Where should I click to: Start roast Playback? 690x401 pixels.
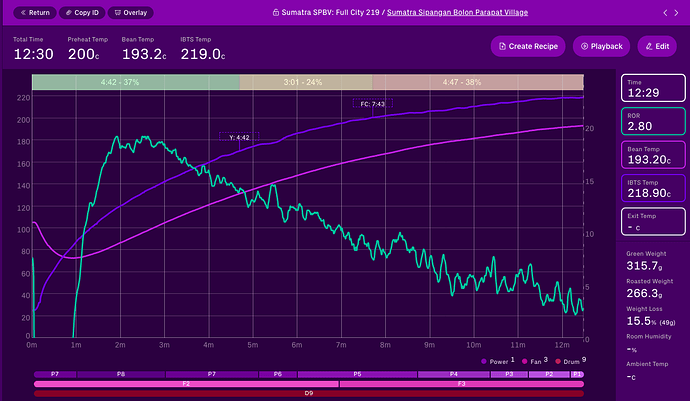(600, 46)
